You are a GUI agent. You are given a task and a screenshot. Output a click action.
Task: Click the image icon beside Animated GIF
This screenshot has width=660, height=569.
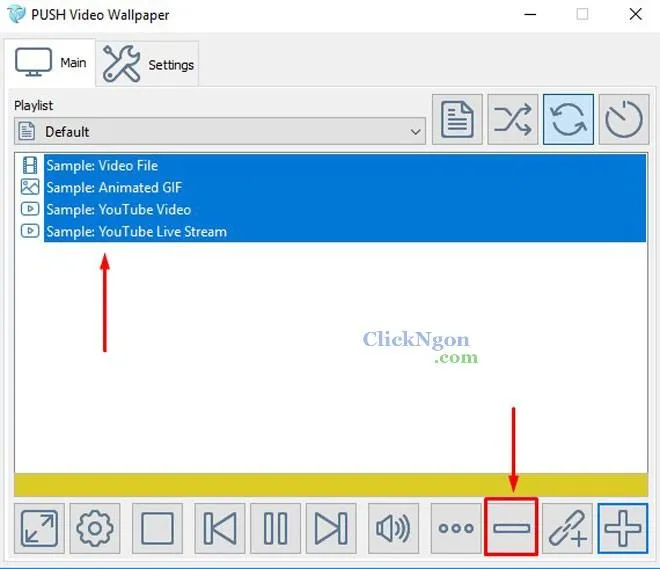[30, 187]
